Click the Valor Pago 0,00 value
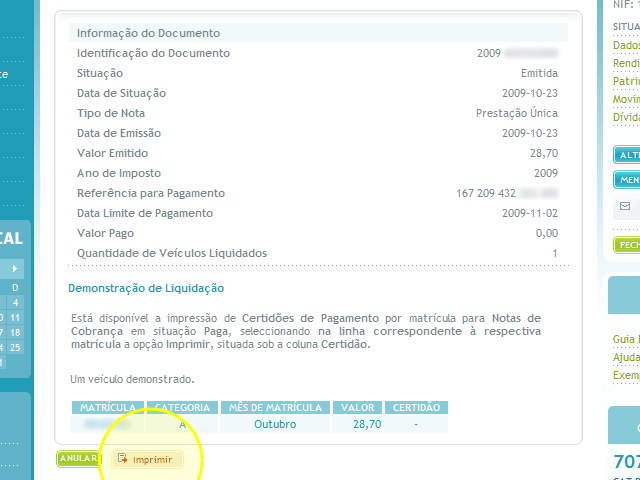This screenshot has height=480, width=640. tap(547, 233)
